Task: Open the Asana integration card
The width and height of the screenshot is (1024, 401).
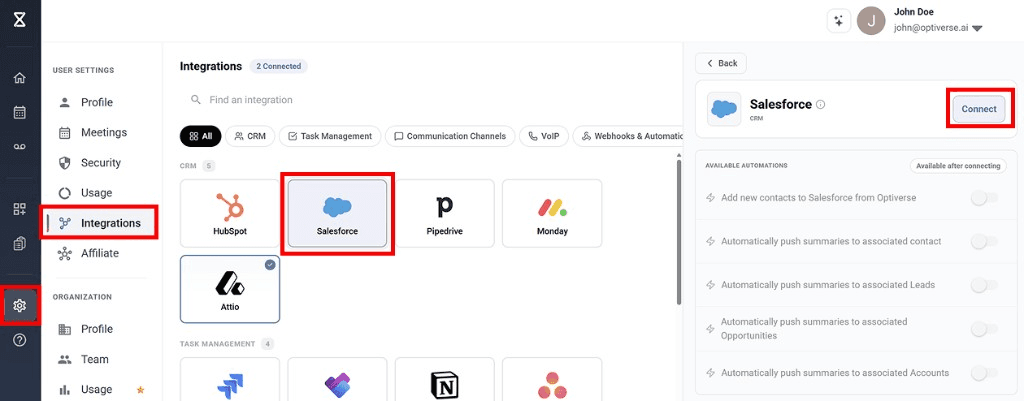Action: tap(552, 379)
